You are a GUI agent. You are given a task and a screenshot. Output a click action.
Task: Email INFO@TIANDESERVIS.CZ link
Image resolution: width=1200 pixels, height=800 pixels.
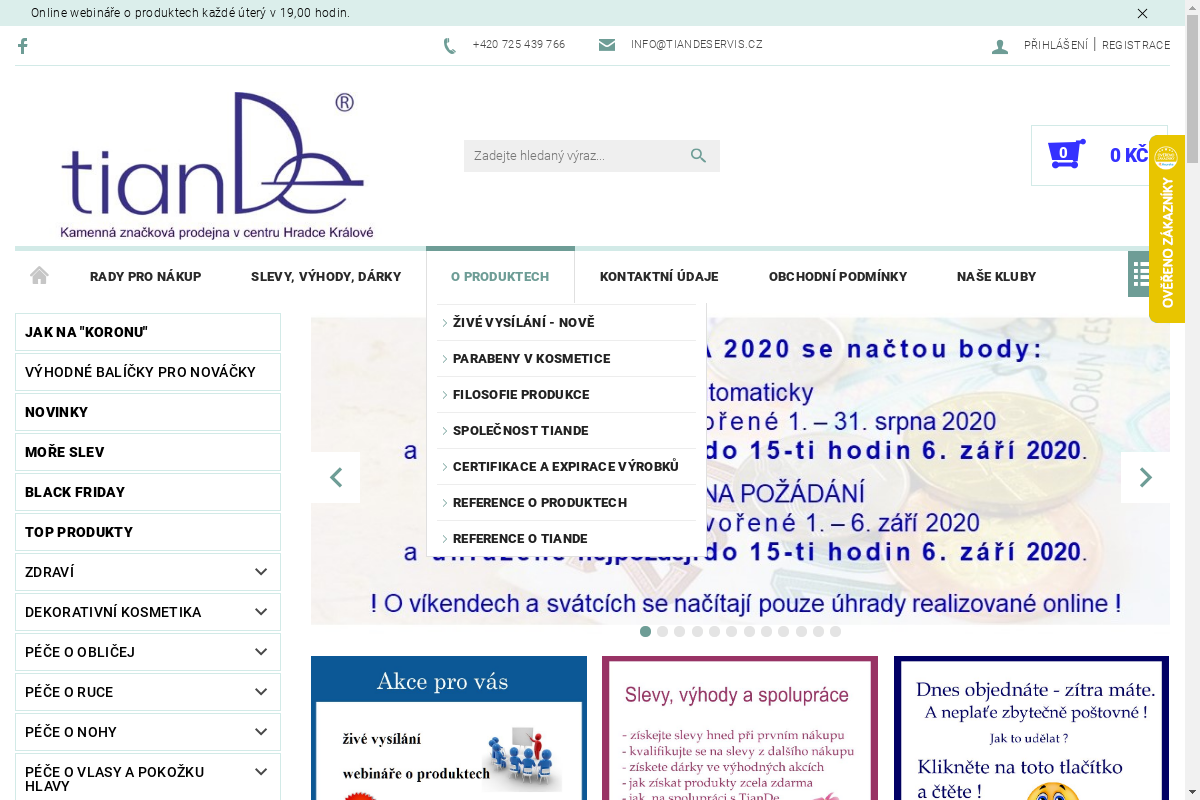click(697, 45)
